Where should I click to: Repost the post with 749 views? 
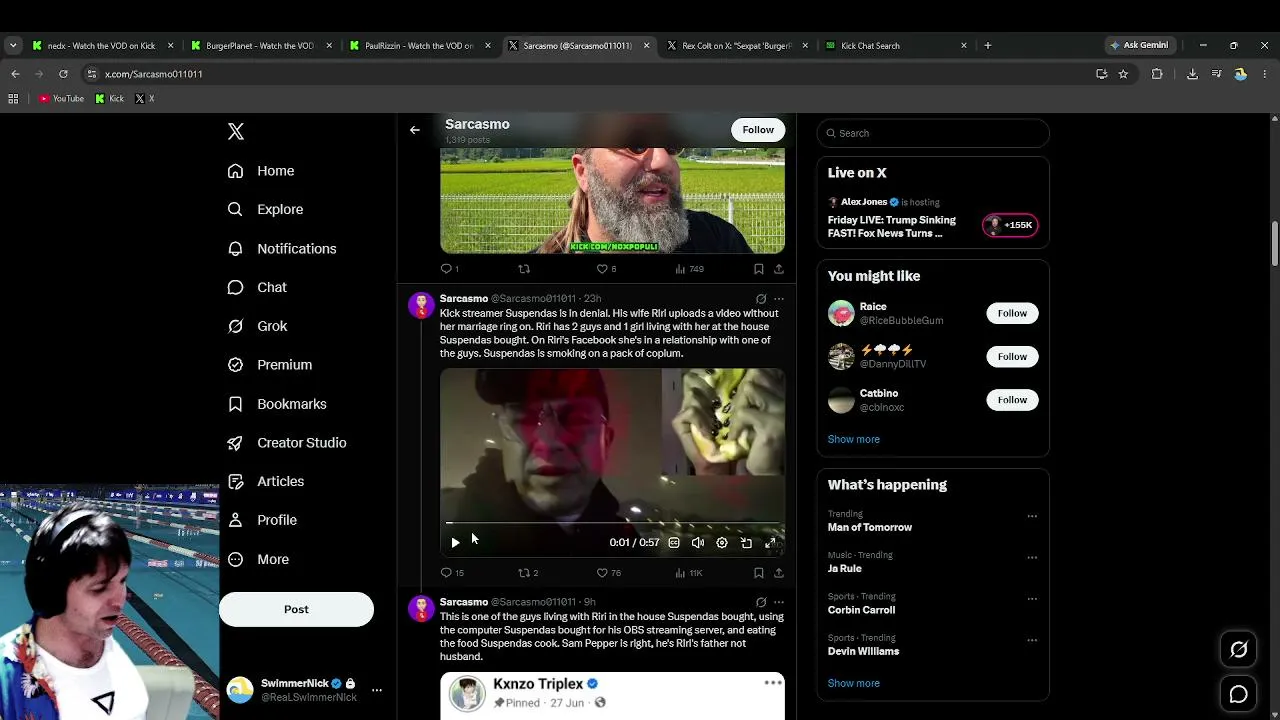[524, 269]
